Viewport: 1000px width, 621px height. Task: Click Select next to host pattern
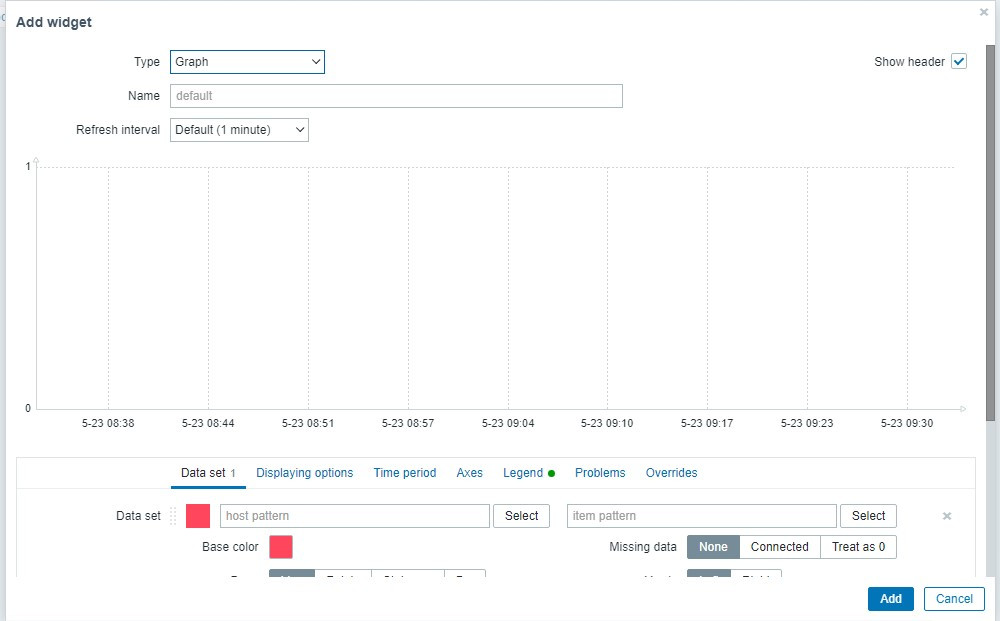click(521, 516)
